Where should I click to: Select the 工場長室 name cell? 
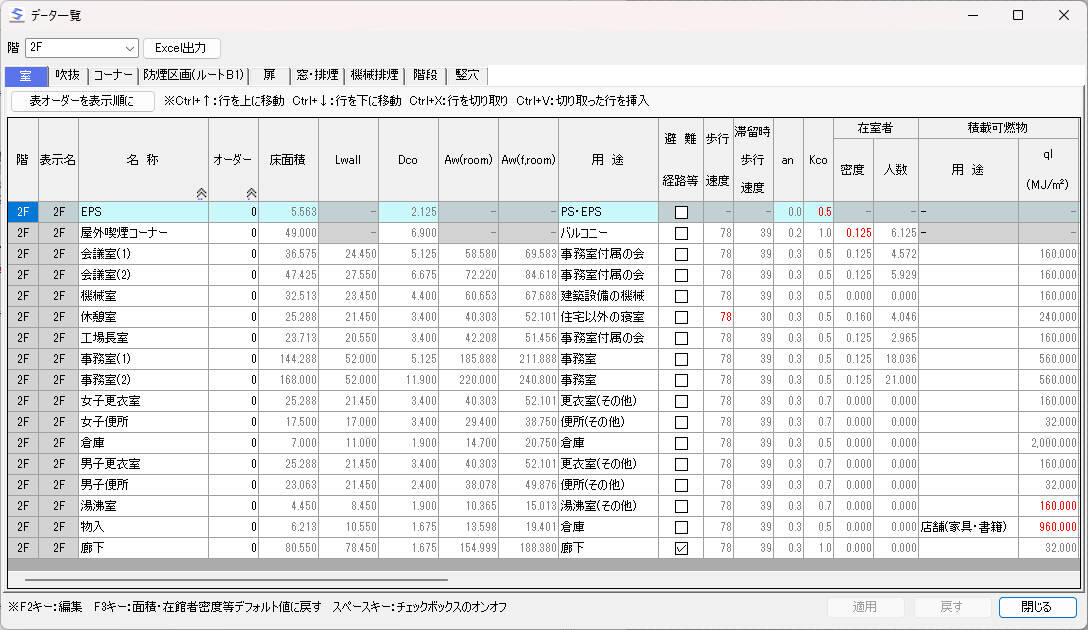pos(144,338)
